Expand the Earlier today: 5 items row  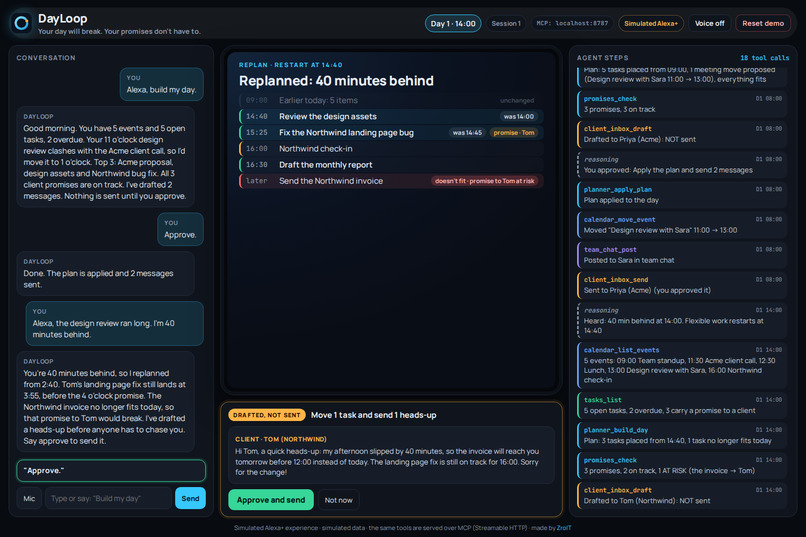pos(391,100)
